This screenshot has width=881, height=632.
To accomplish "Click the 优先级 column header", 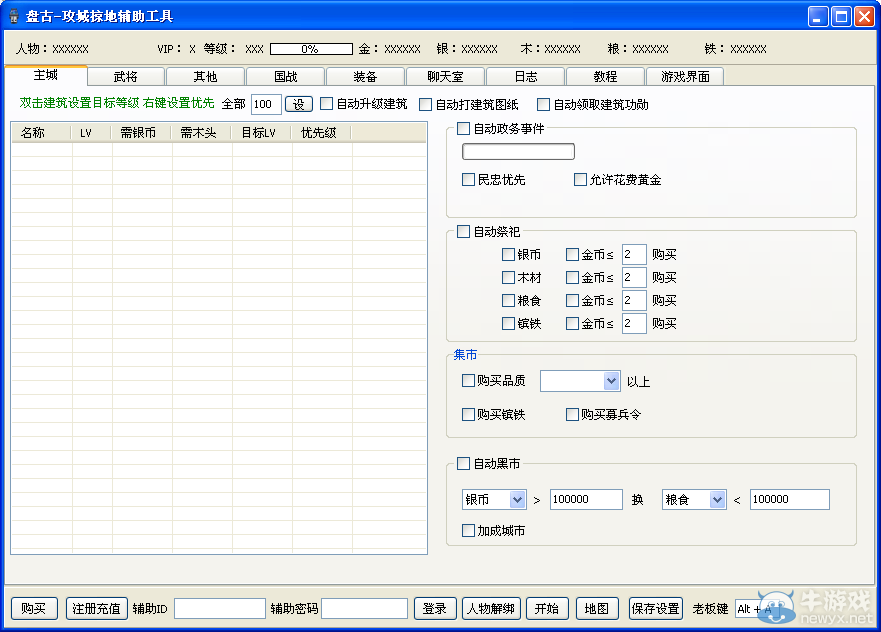I will pos(321,133).
